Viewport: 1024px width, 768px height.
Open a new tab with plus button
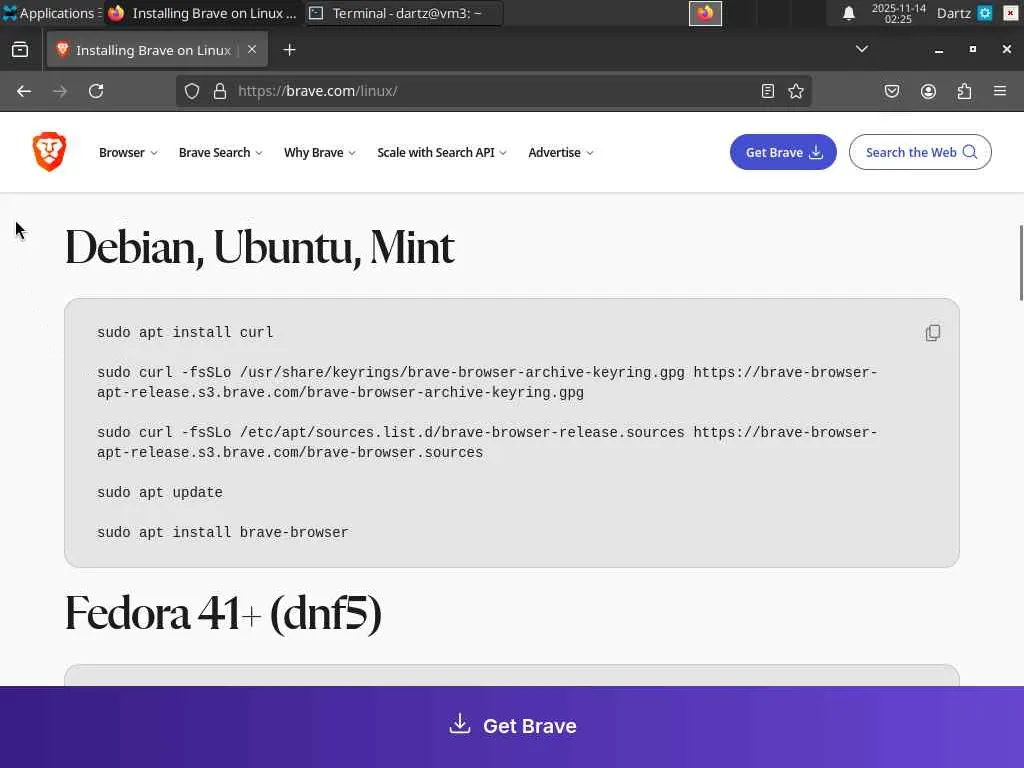coord(289,50)
